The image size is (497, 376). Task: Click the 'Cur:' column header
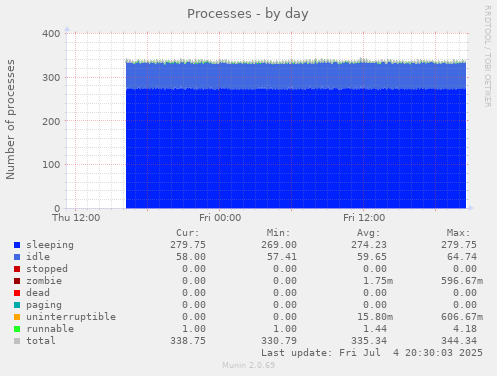click(x=188, y=233)
